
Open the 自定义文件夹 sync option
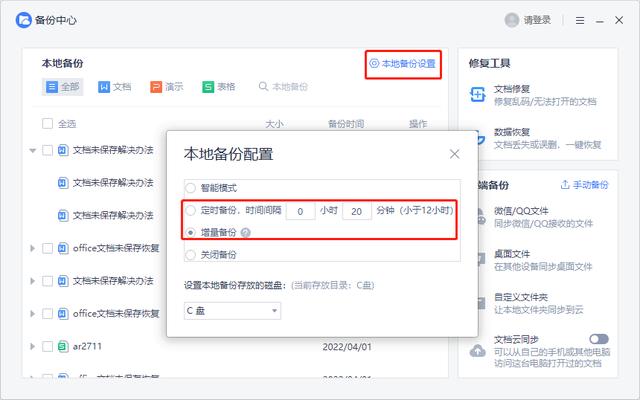[538, 304]
